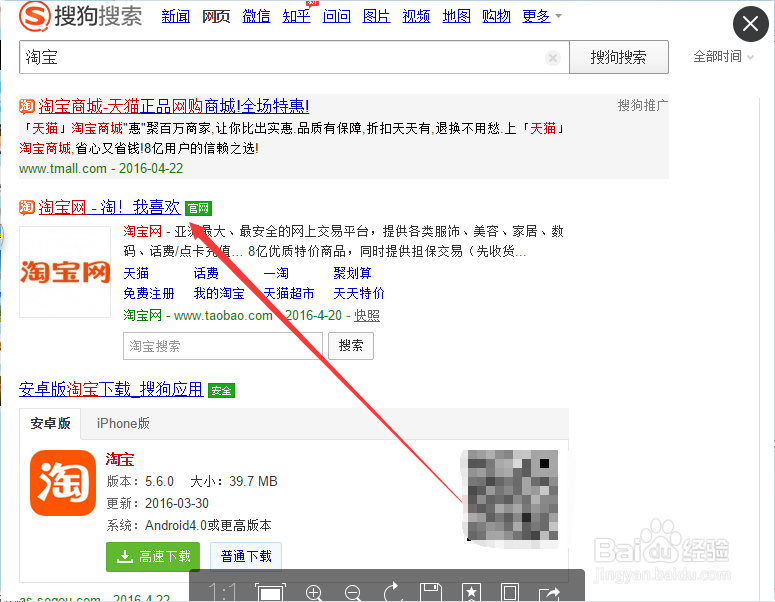775x602 pixels.
Task: Switch to the iPhone版 tab
Action: tap(123, 424)
